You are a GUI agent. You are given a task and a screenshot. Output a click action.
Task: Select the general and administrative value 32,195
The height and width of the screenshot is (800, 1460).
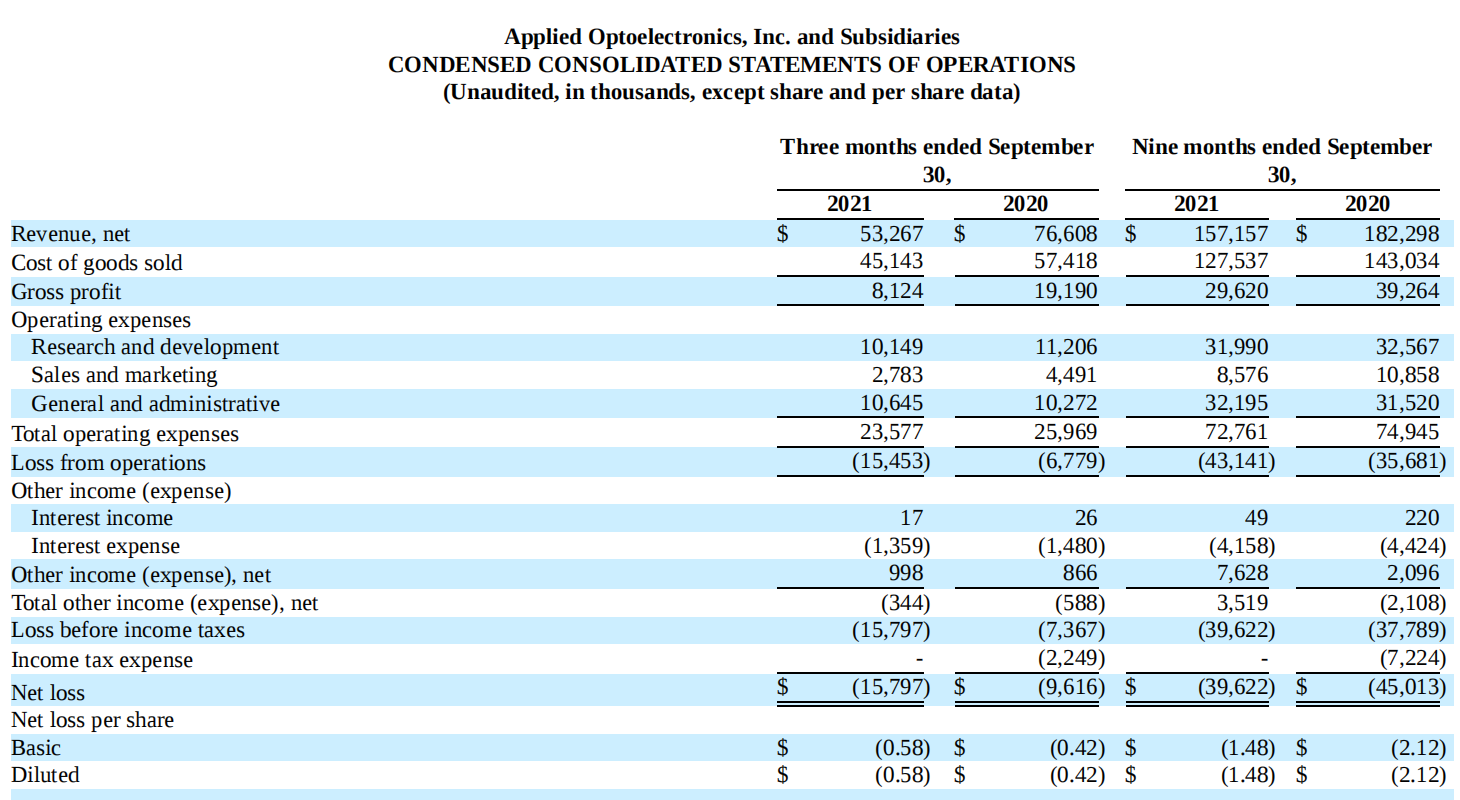(x=1236, y=403)
